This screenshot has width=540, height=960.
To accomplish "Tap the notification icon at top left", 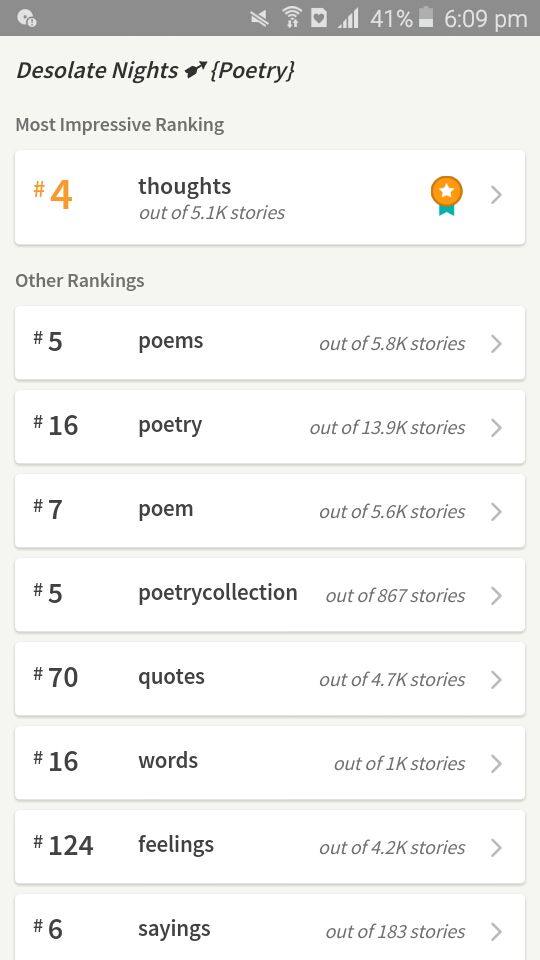I will [x=26, y=18].
